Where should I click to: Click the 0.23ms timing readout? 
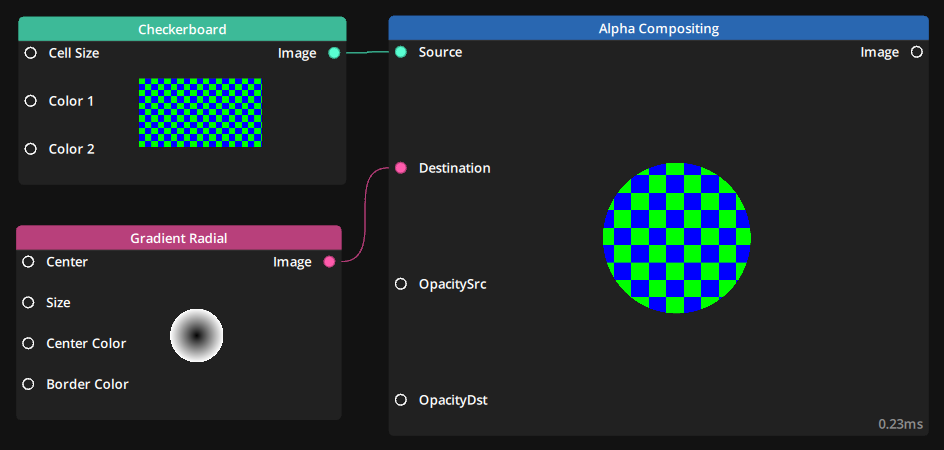(900, 424)
